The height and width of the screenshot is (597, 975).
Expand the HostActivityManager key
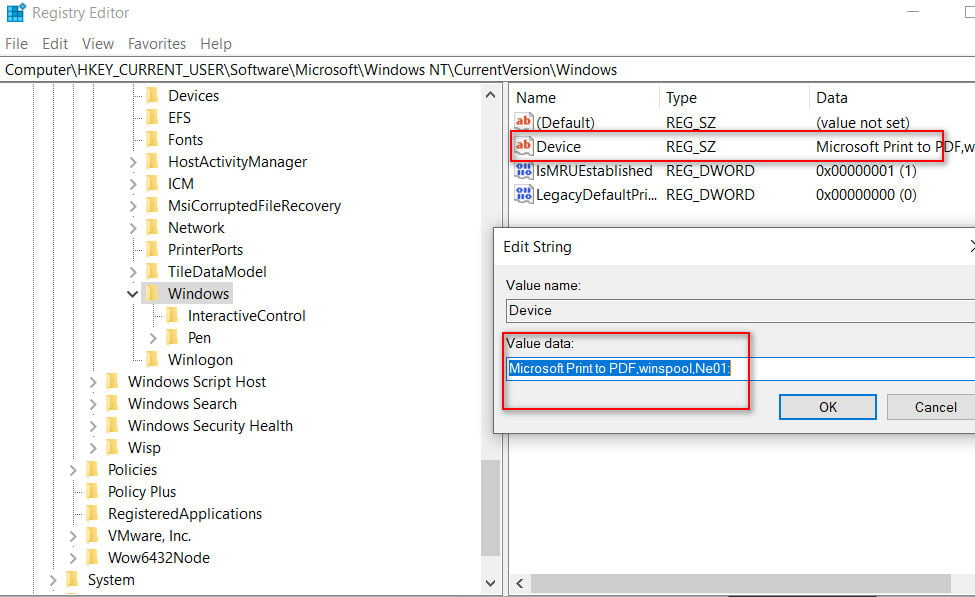[x=133, y=162]
